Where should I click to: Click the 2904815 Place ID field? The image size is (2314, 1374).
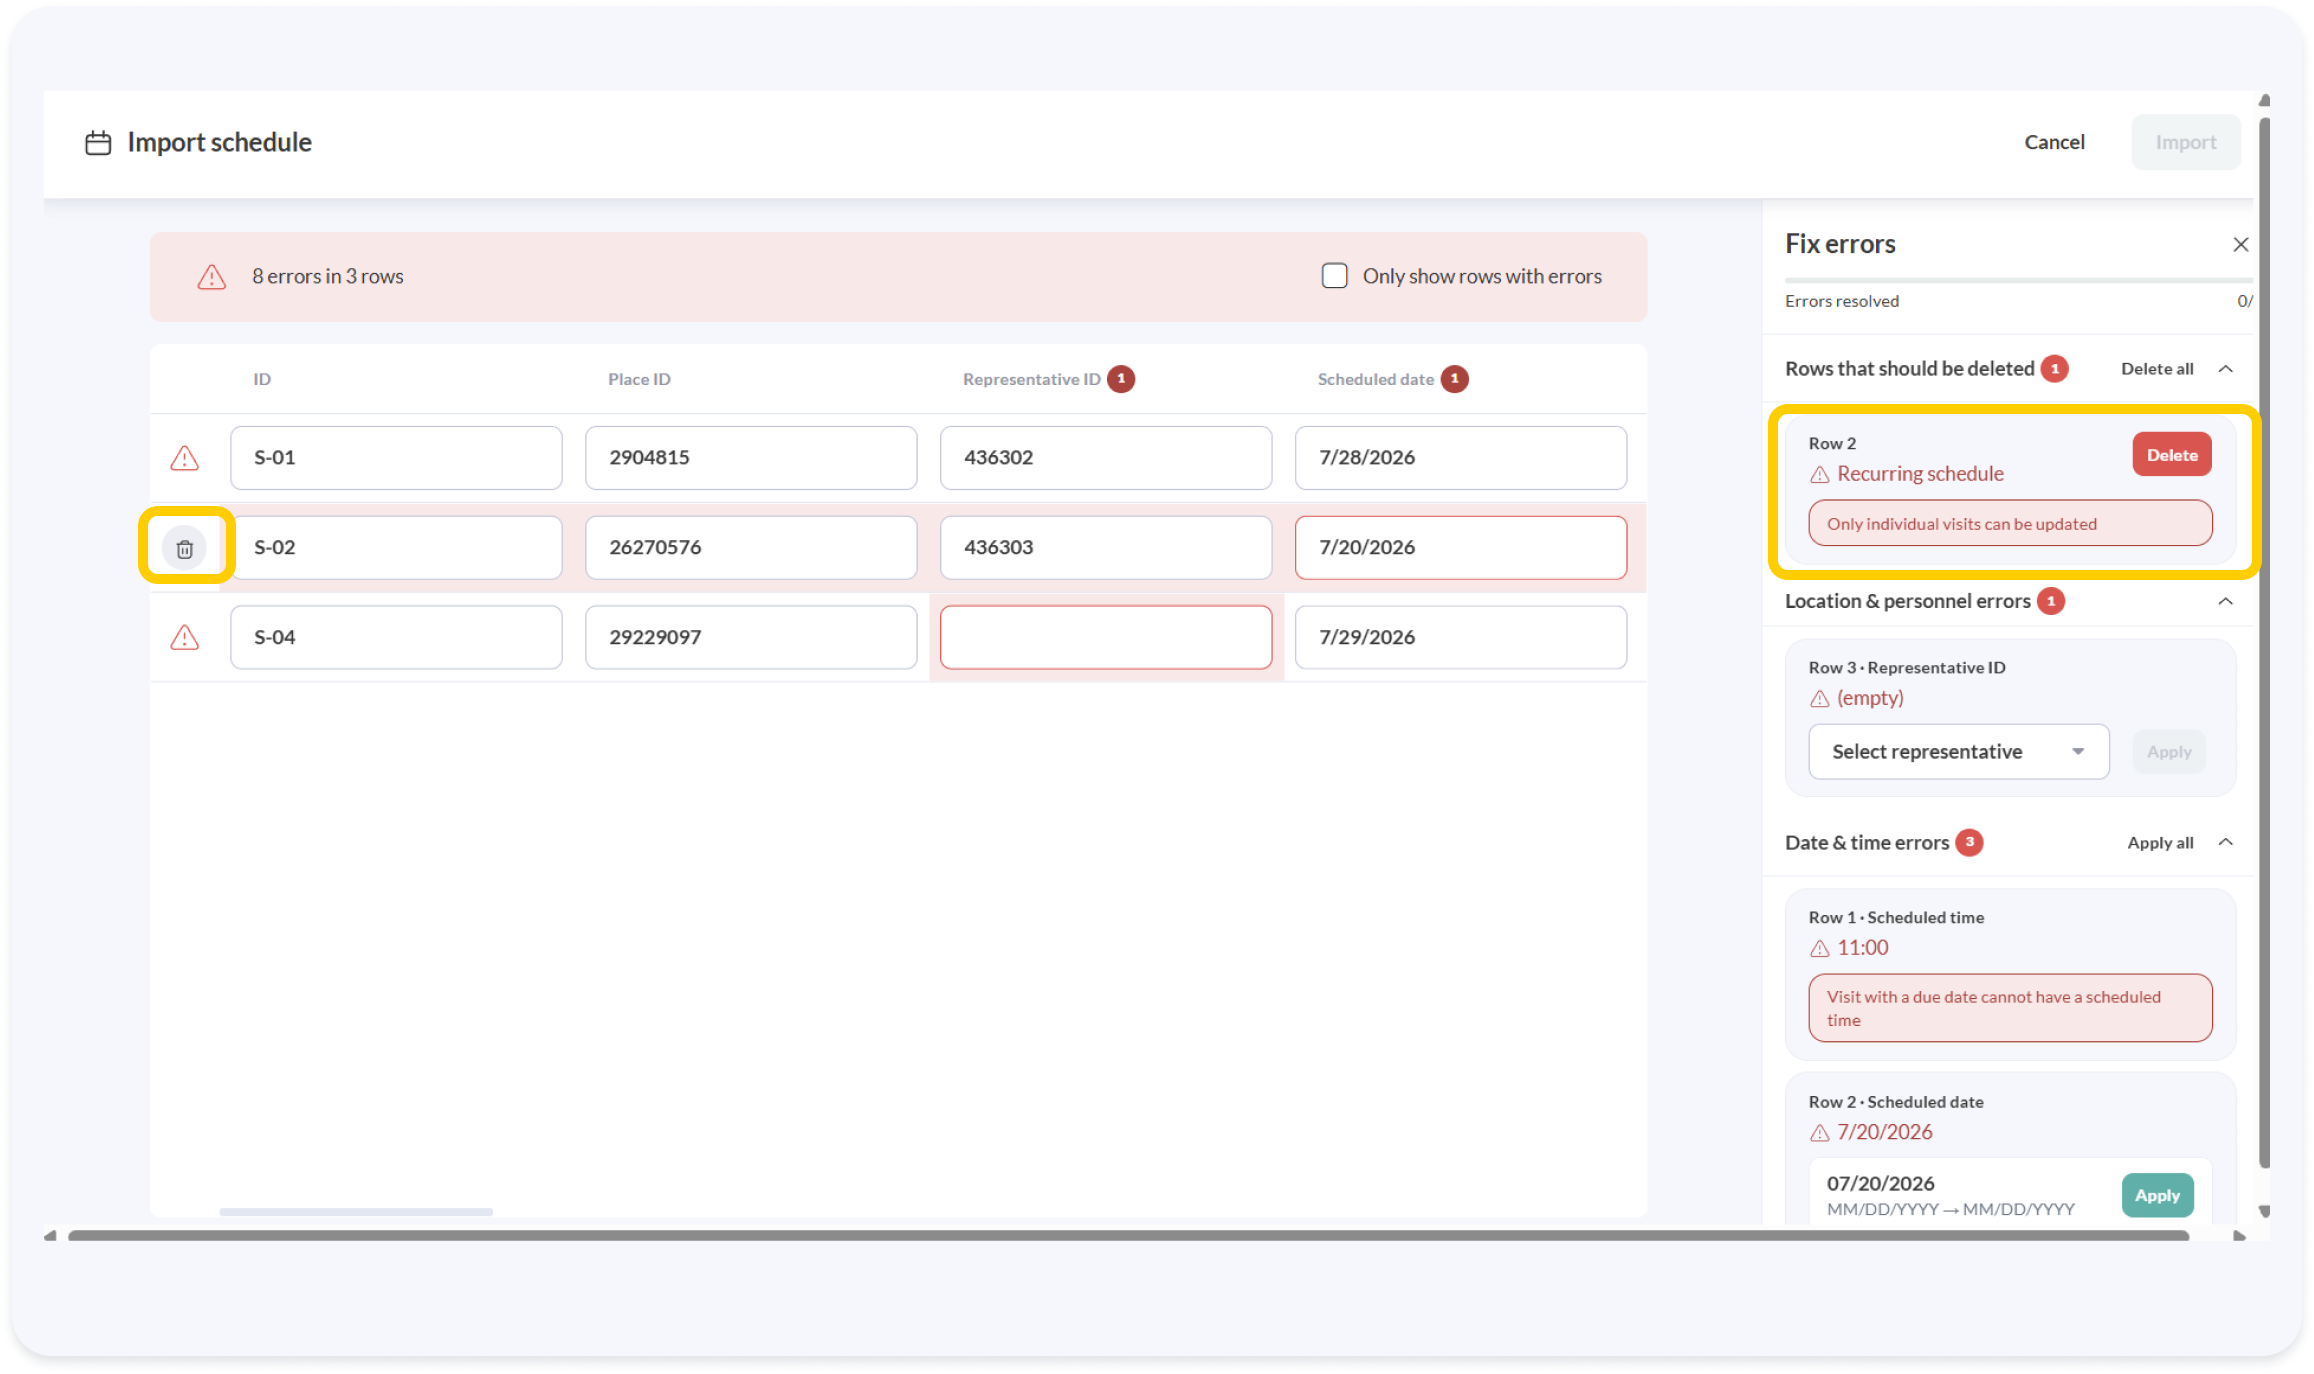[751, 458]
